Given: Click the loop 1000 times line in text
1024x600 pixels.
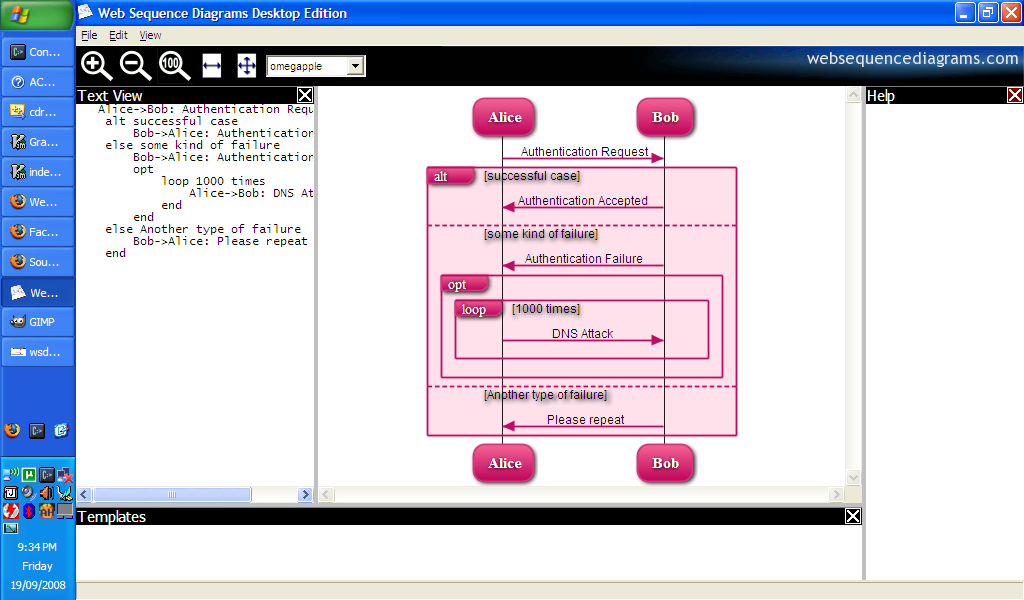Looking at the screenshot, I should pyautogui.click(x=213, y=181).
